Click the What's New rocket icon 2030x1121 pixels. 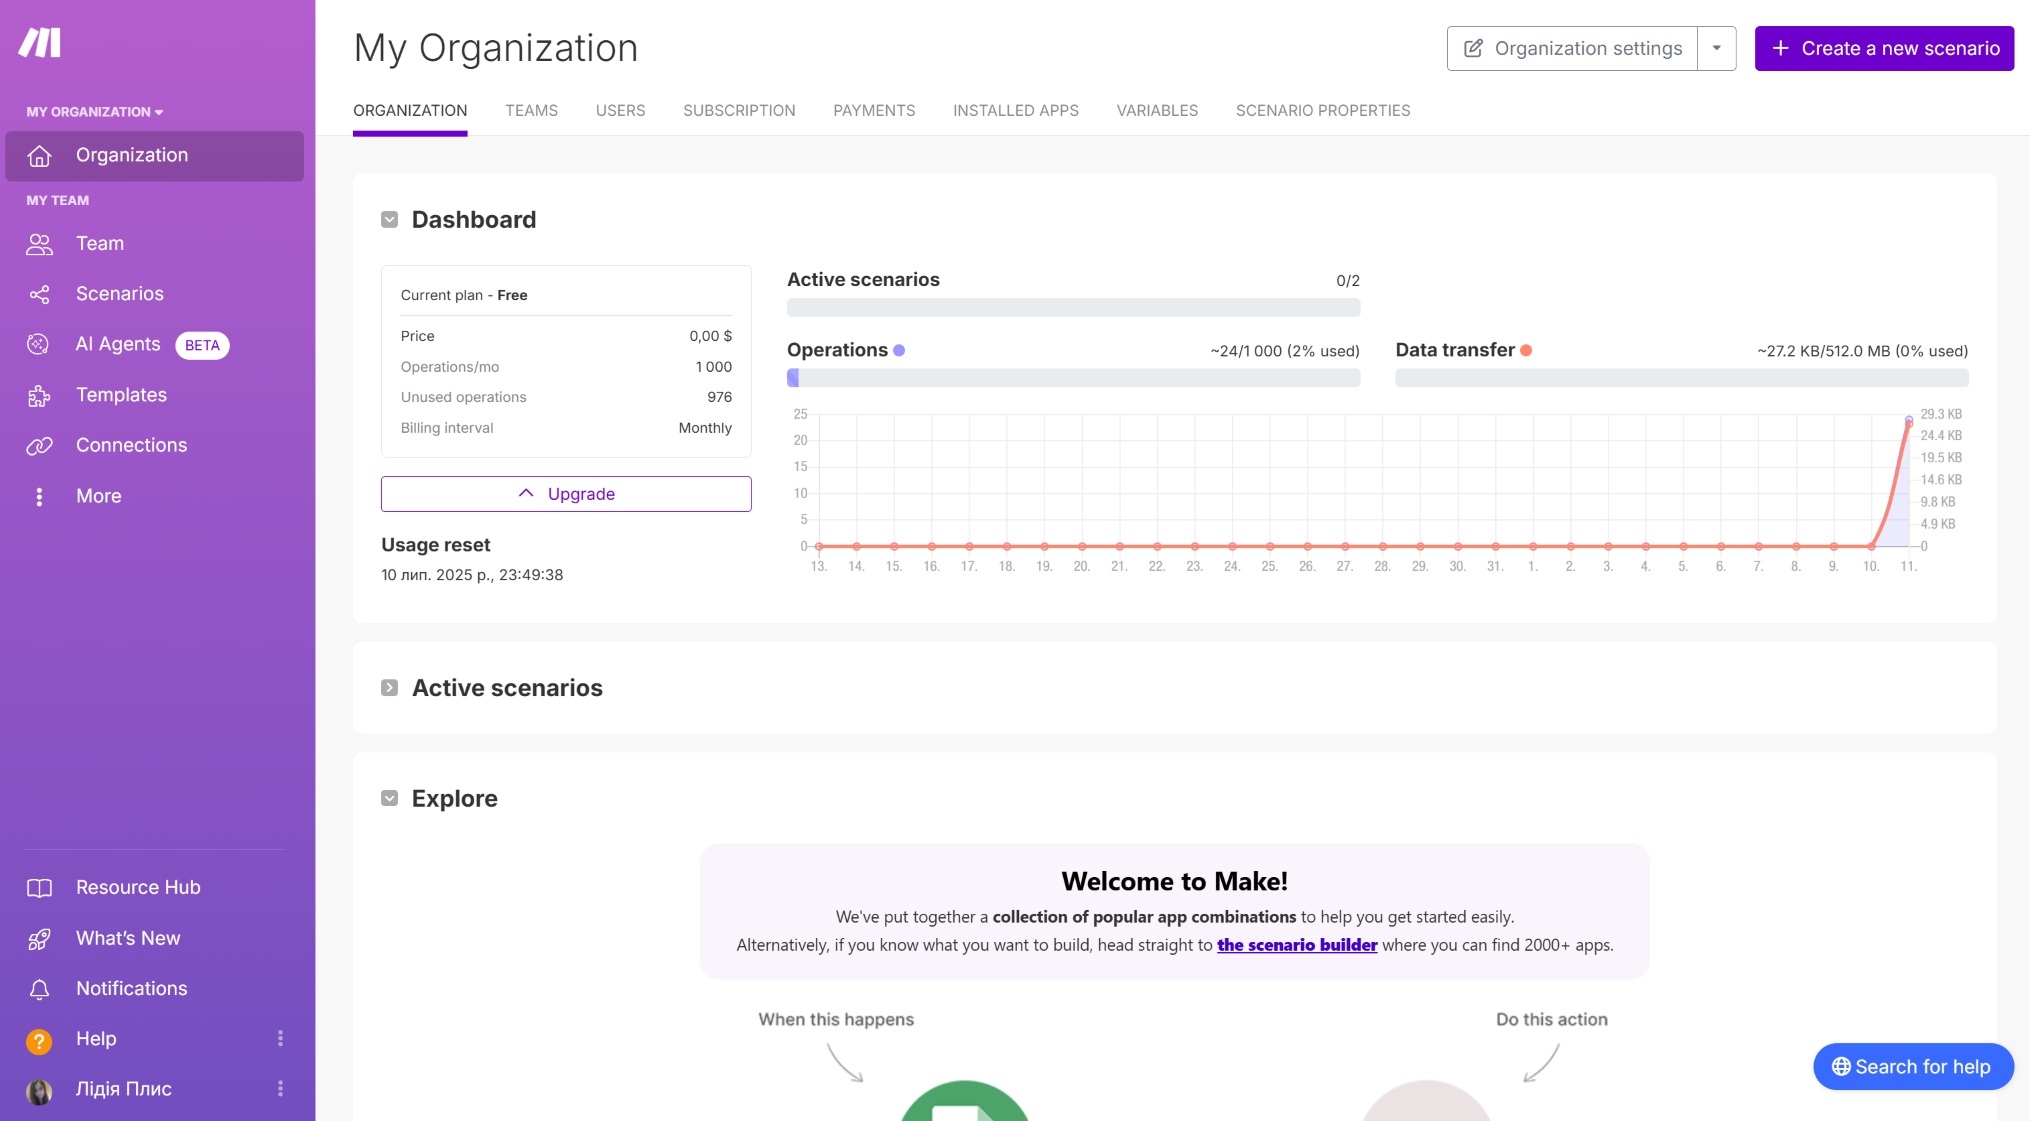pos(39,939)
